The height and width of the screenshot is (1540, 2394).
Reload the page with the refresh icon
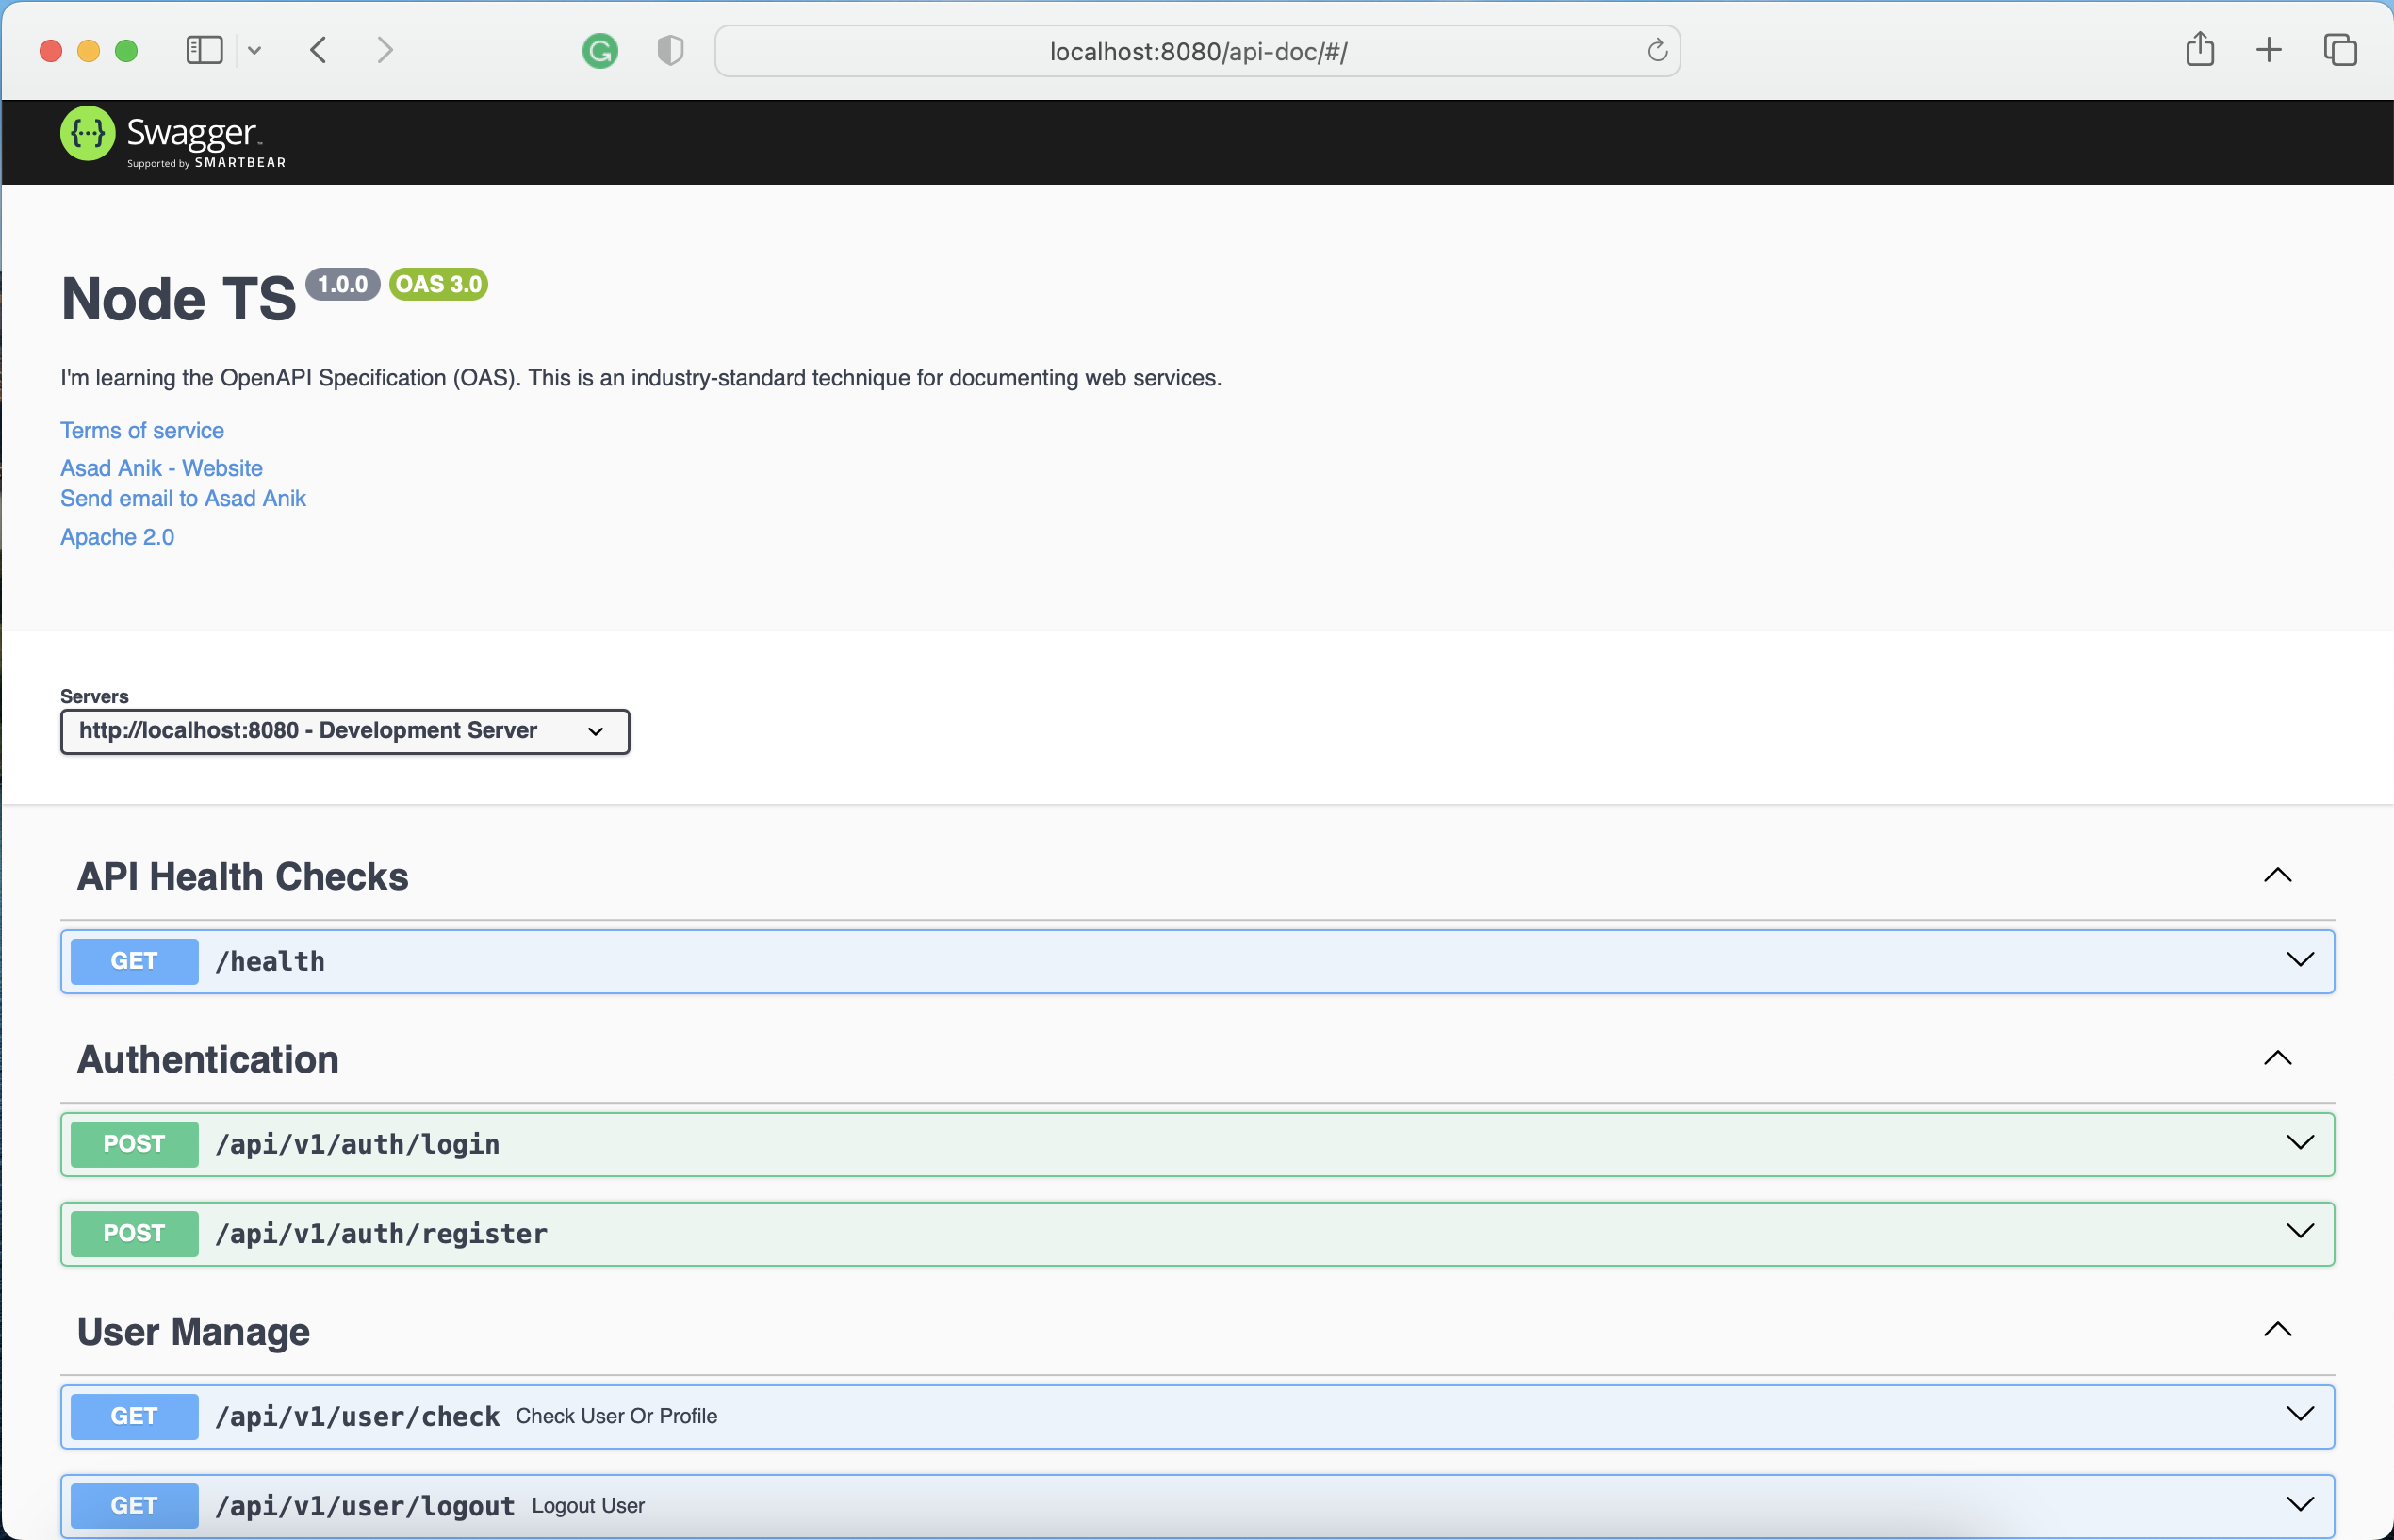pos(1657,51)
